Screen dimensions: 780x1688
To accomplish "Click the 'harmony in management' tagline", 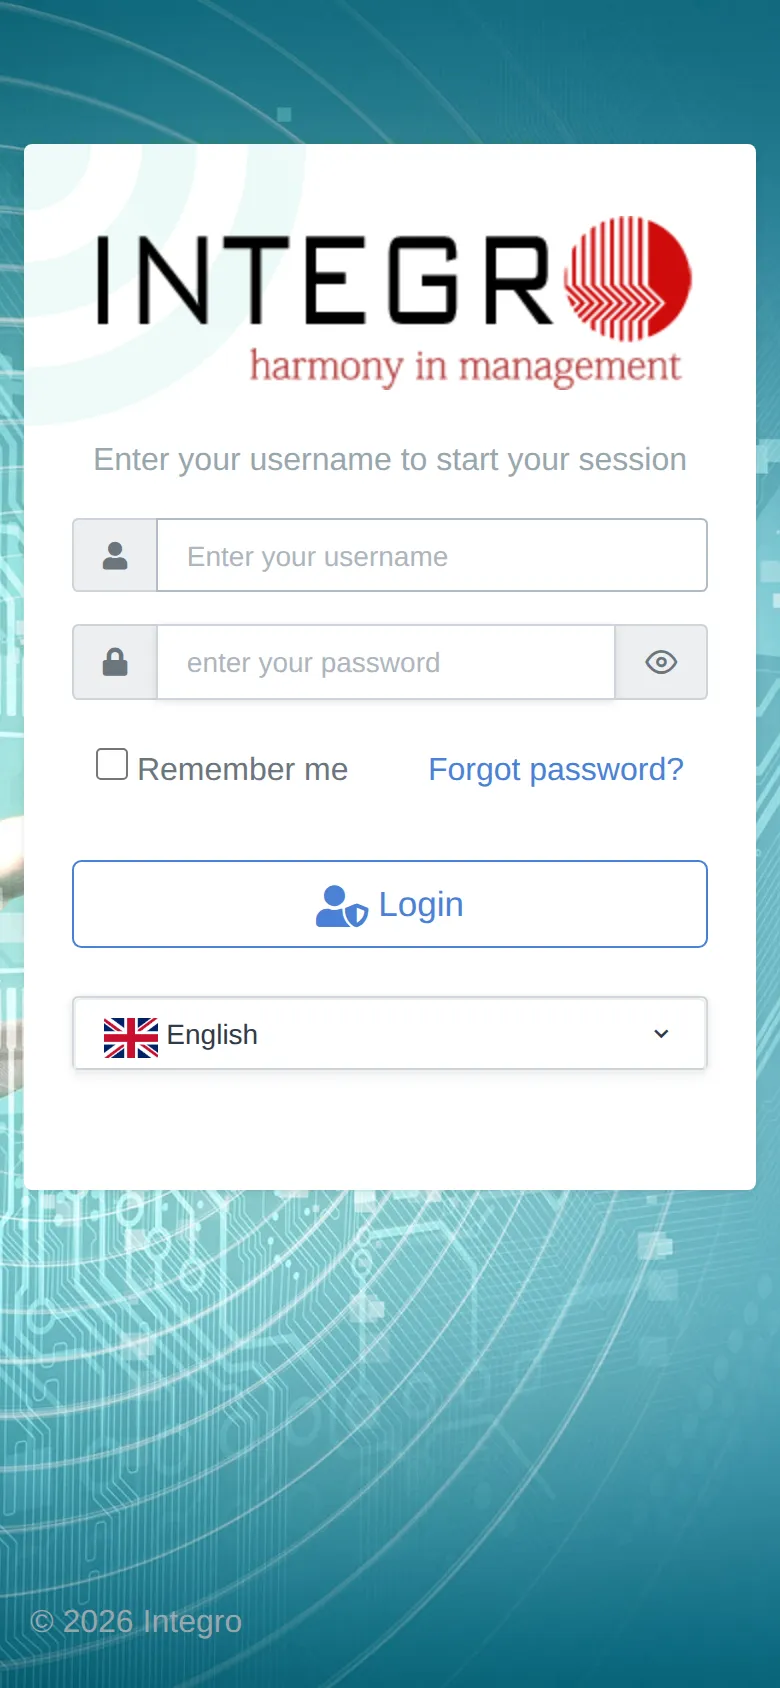I will click(465, 367).
